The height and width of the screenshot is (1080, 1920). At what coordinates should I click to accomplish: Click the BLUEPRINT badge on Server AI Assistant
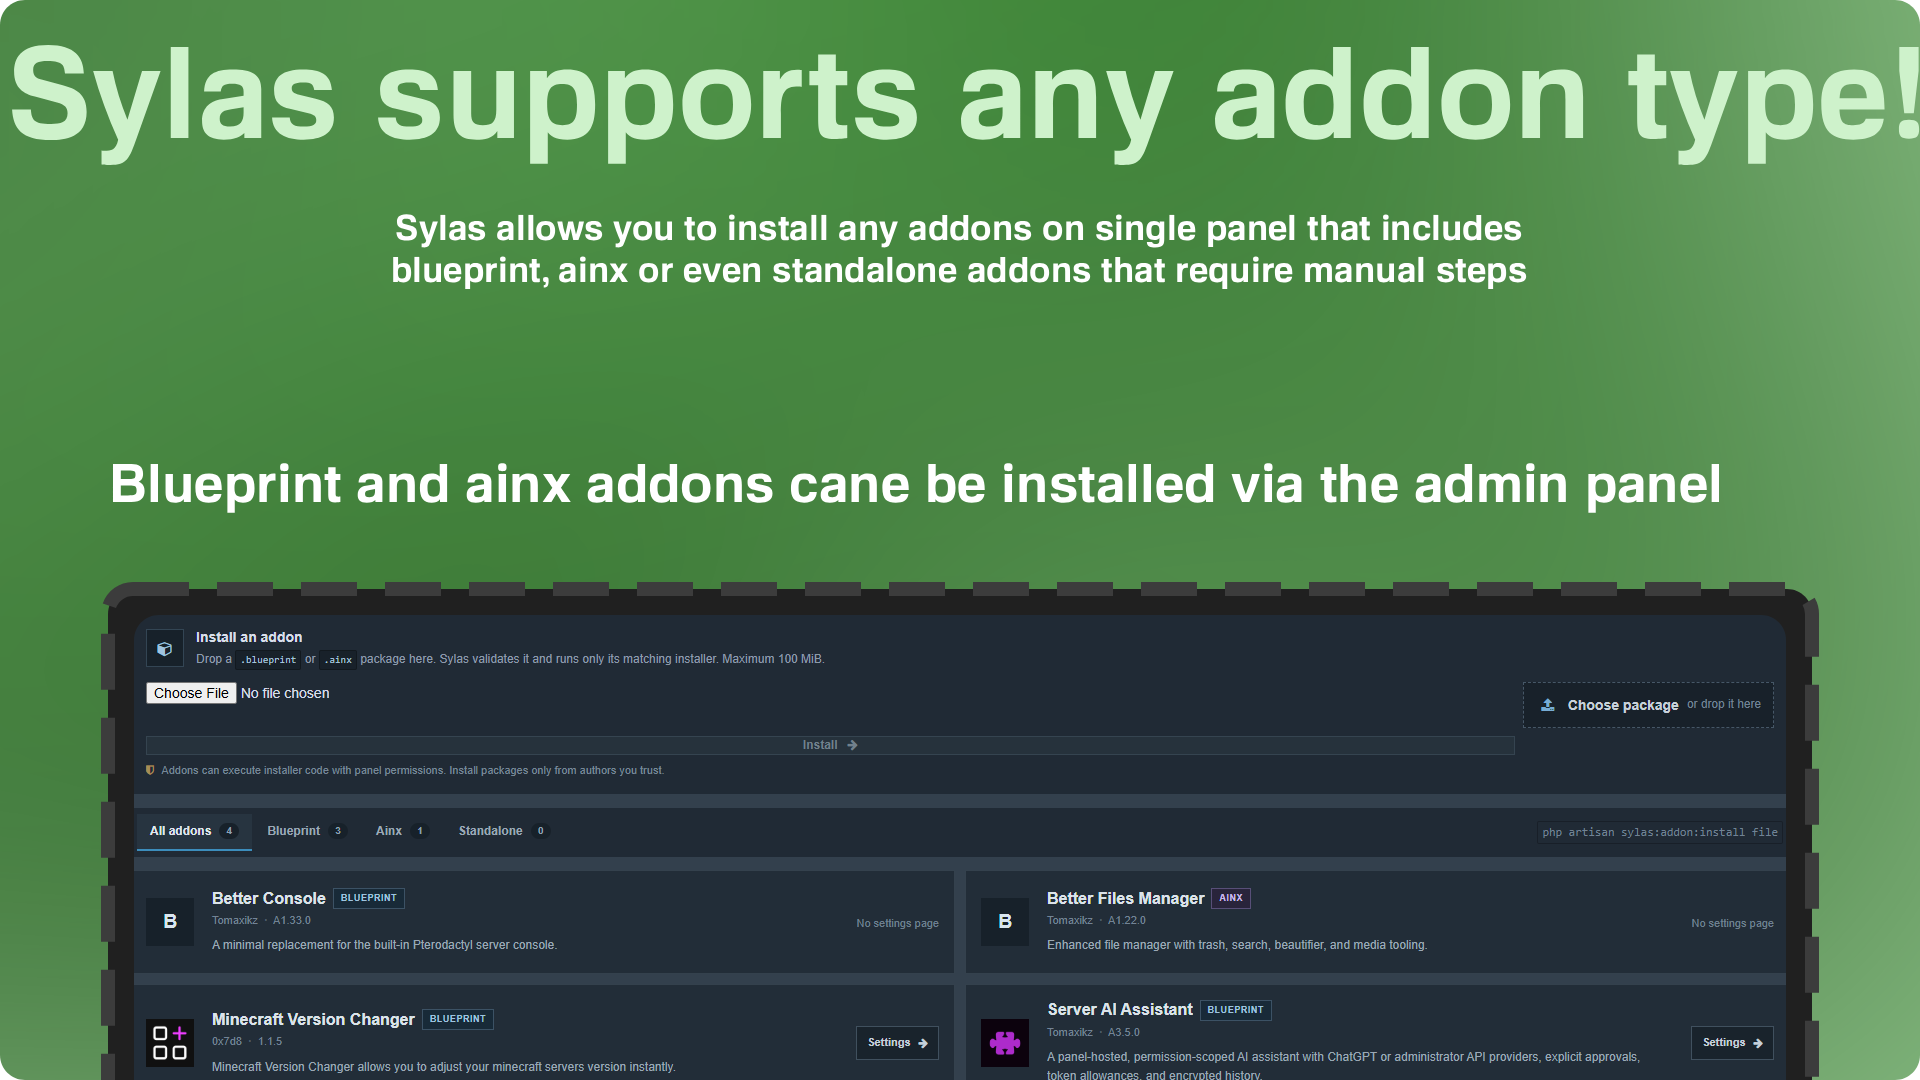tap(1236, 1010)
